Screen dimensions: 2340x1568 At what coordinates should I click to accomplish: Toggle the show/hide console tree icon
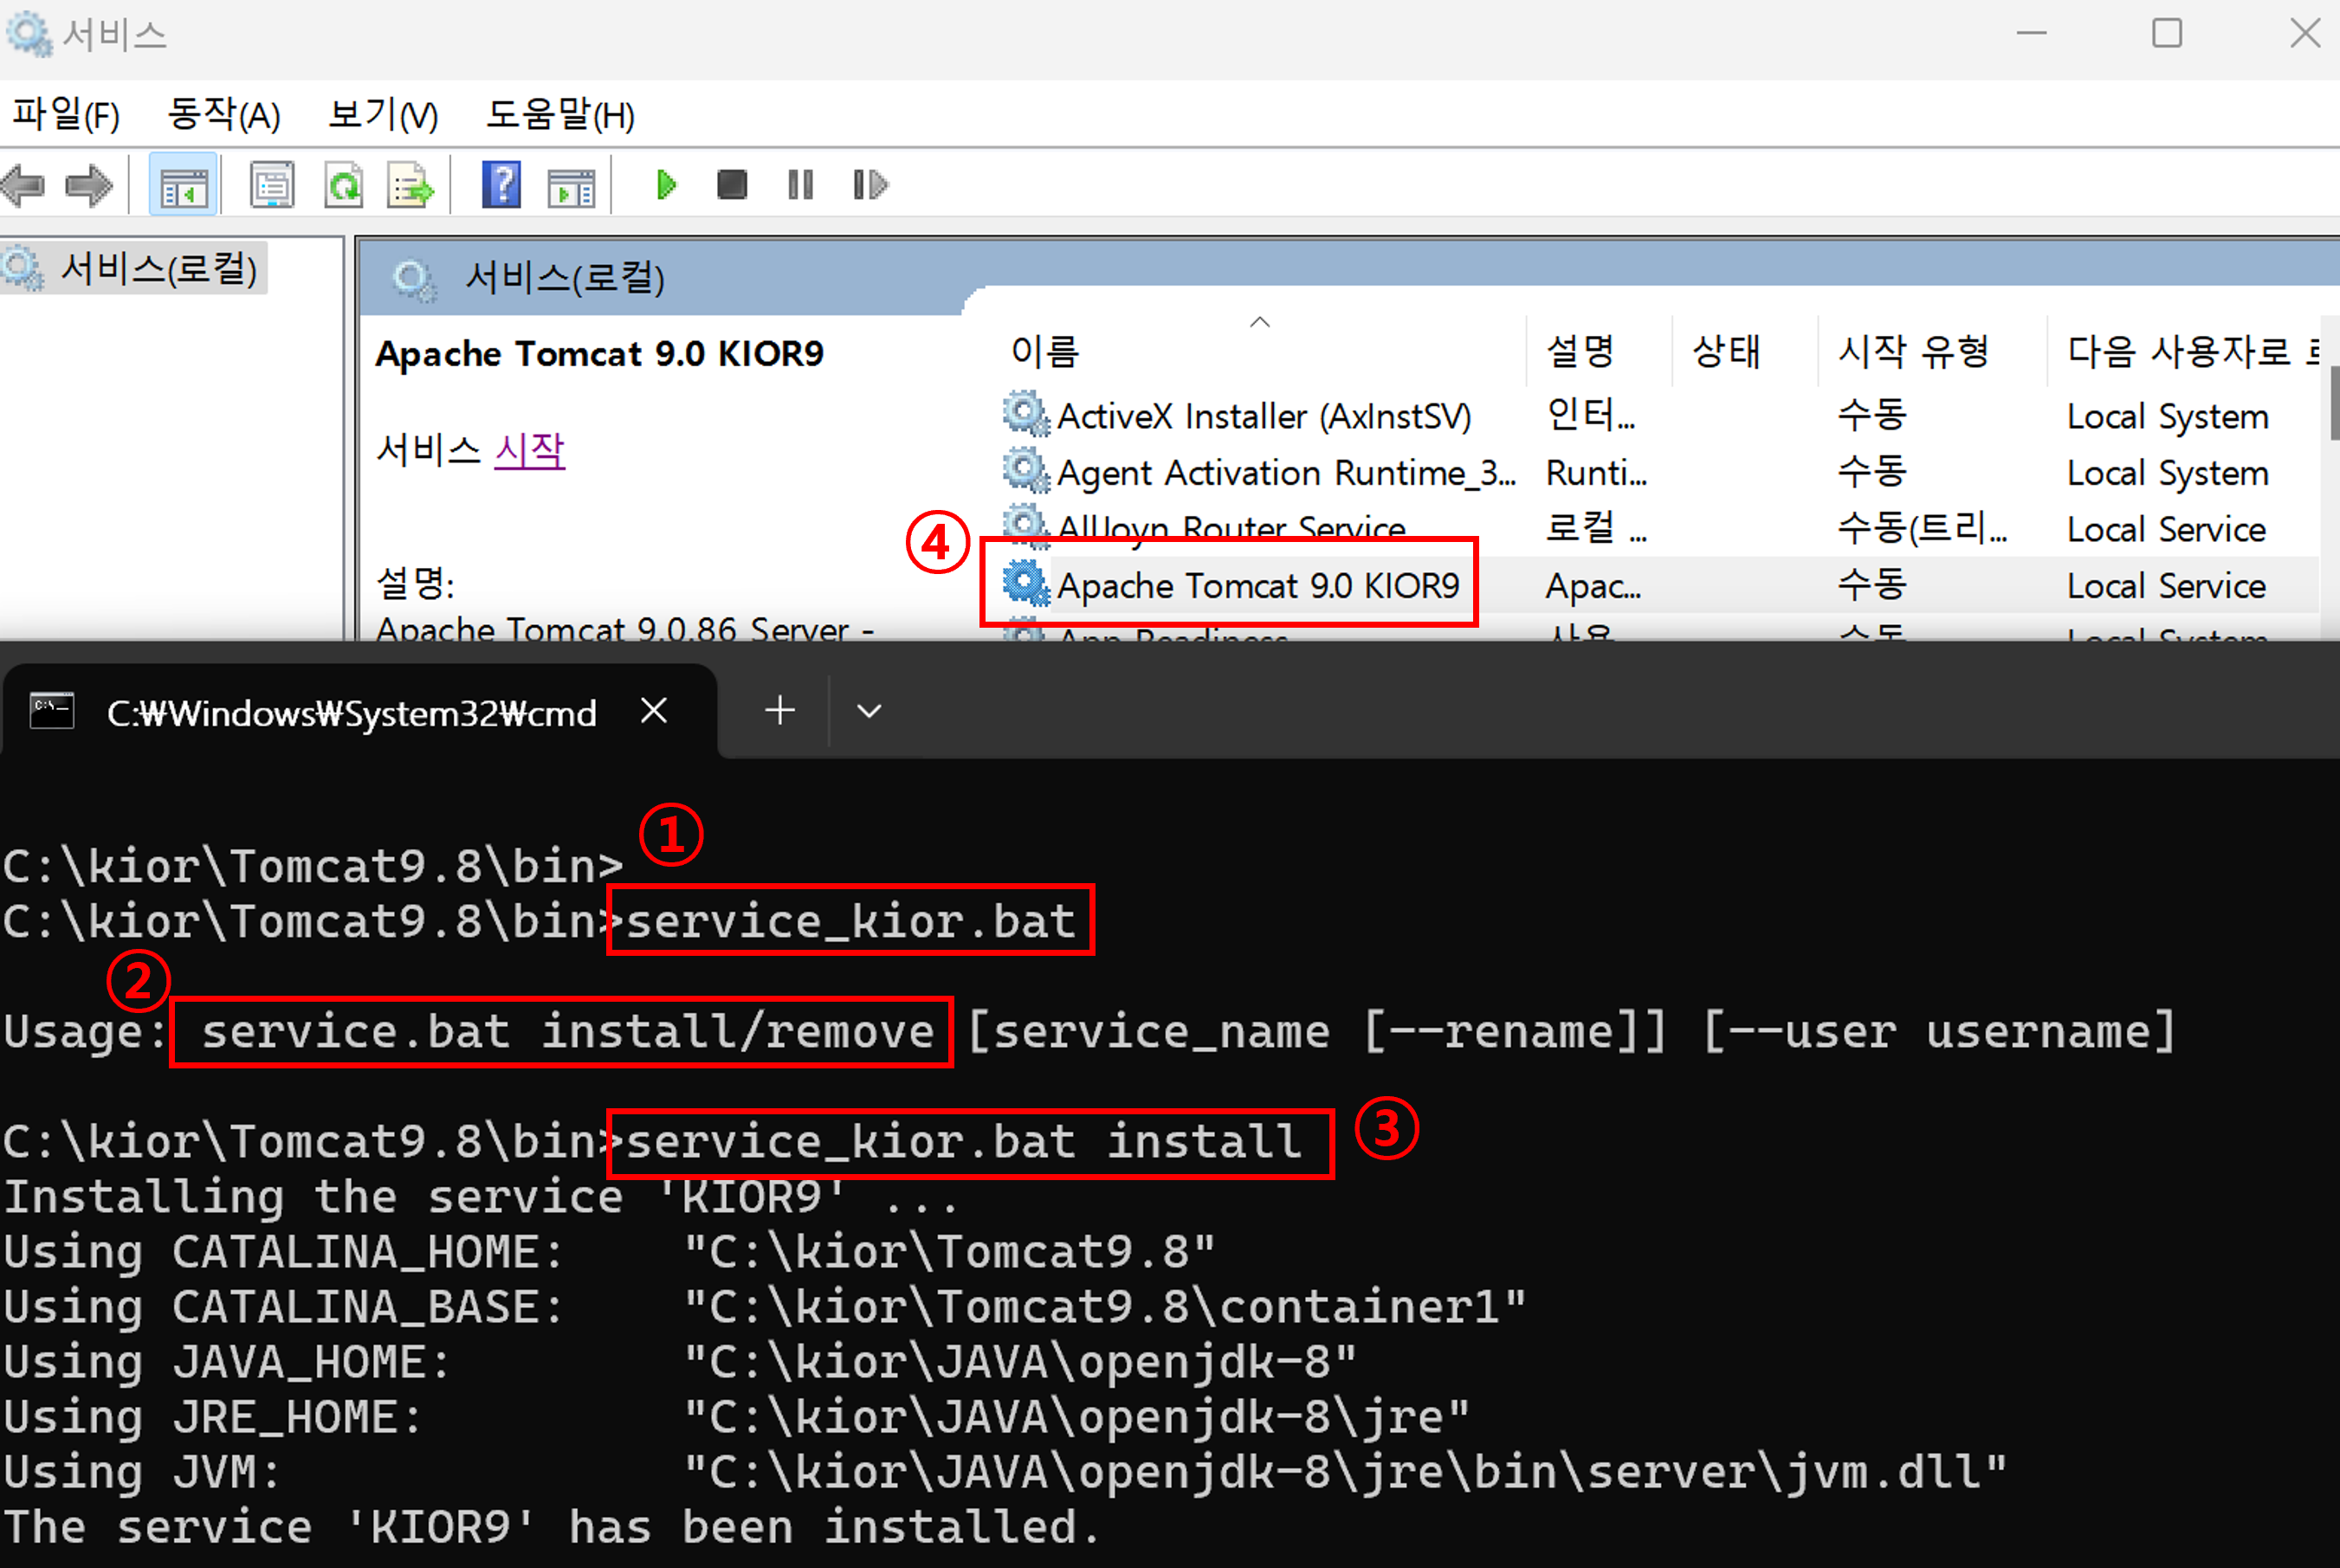(183, 186)
